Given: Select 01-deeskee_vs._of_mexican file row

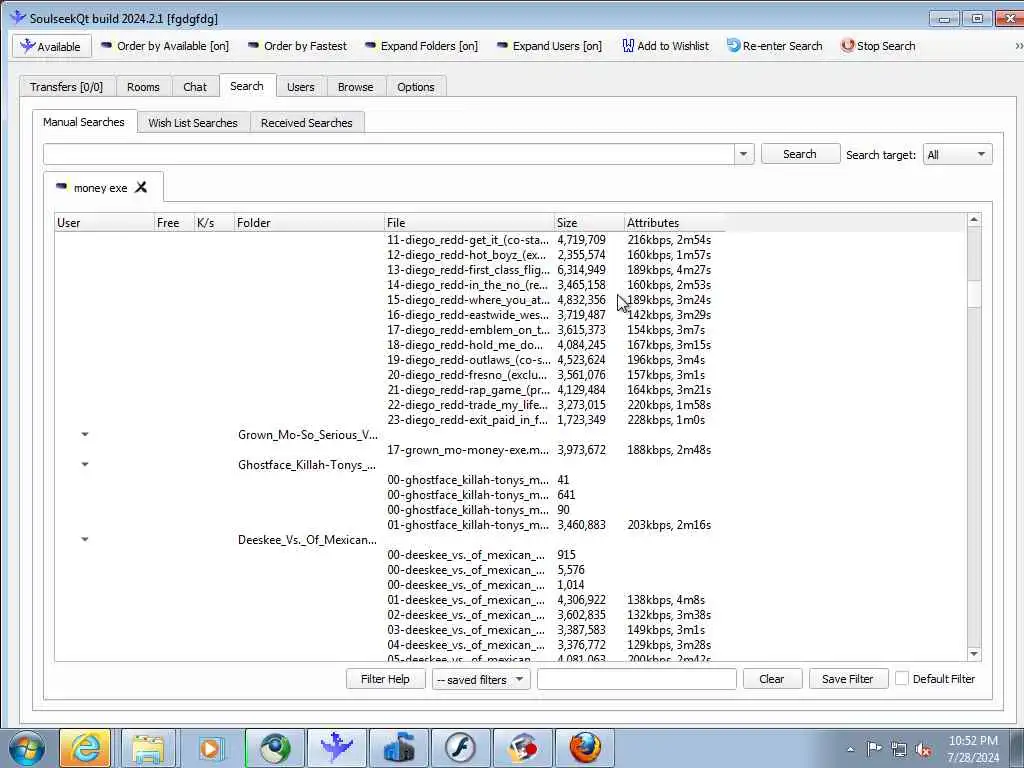Looking at the screenshot, I should coord(466,600).
